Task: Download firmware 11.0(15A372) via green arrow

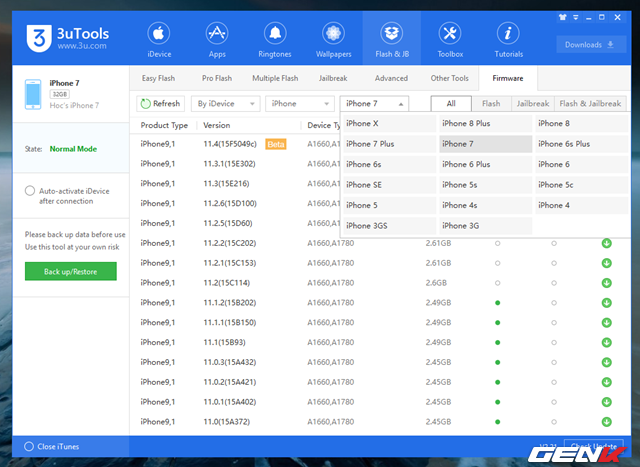Action: pyautogui.click(x=607, y=422)
